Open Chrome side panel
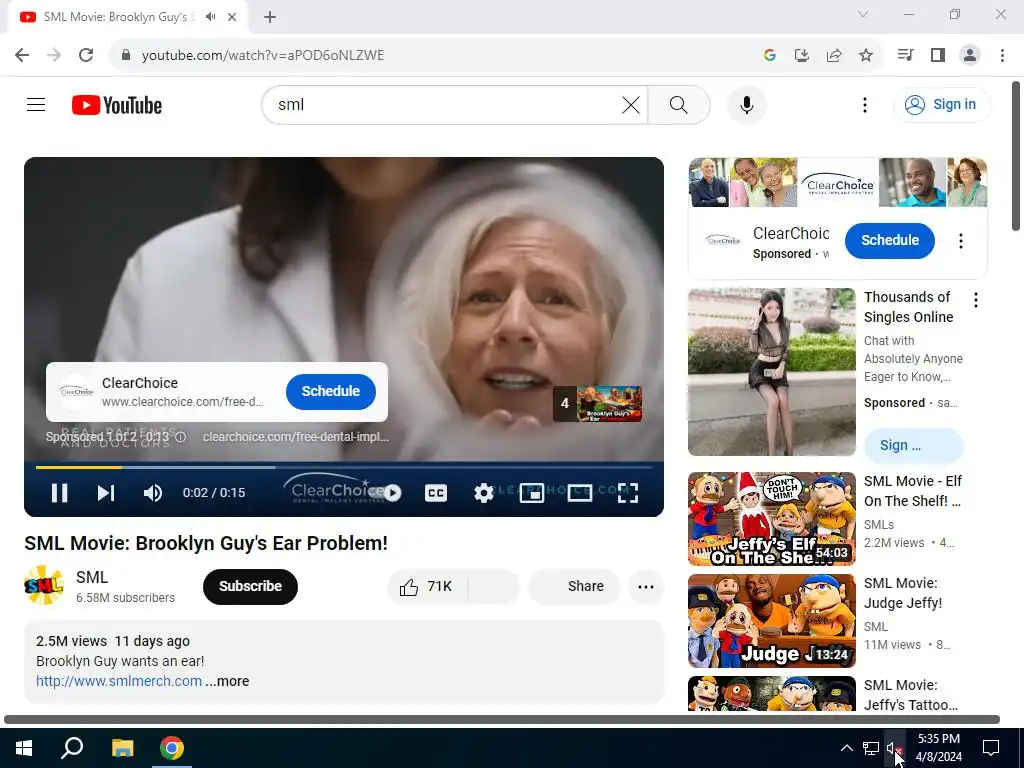Screen dimensions: 1024x768 point(938,55)
